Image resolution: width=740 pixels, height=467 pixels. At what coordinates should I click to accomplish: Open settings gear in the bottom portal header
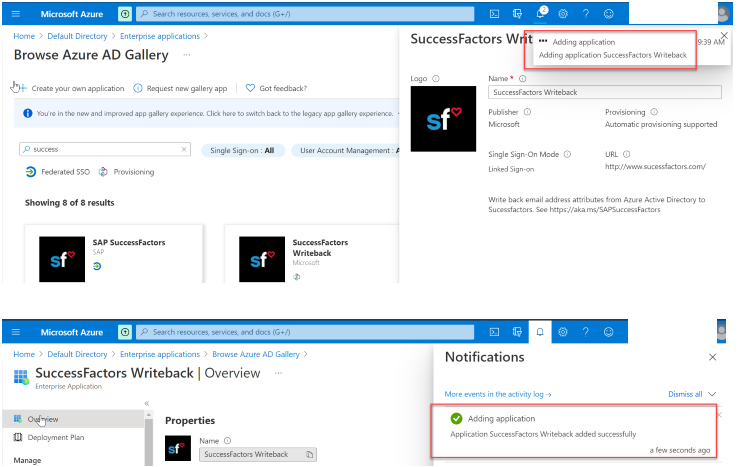(563, 332)
